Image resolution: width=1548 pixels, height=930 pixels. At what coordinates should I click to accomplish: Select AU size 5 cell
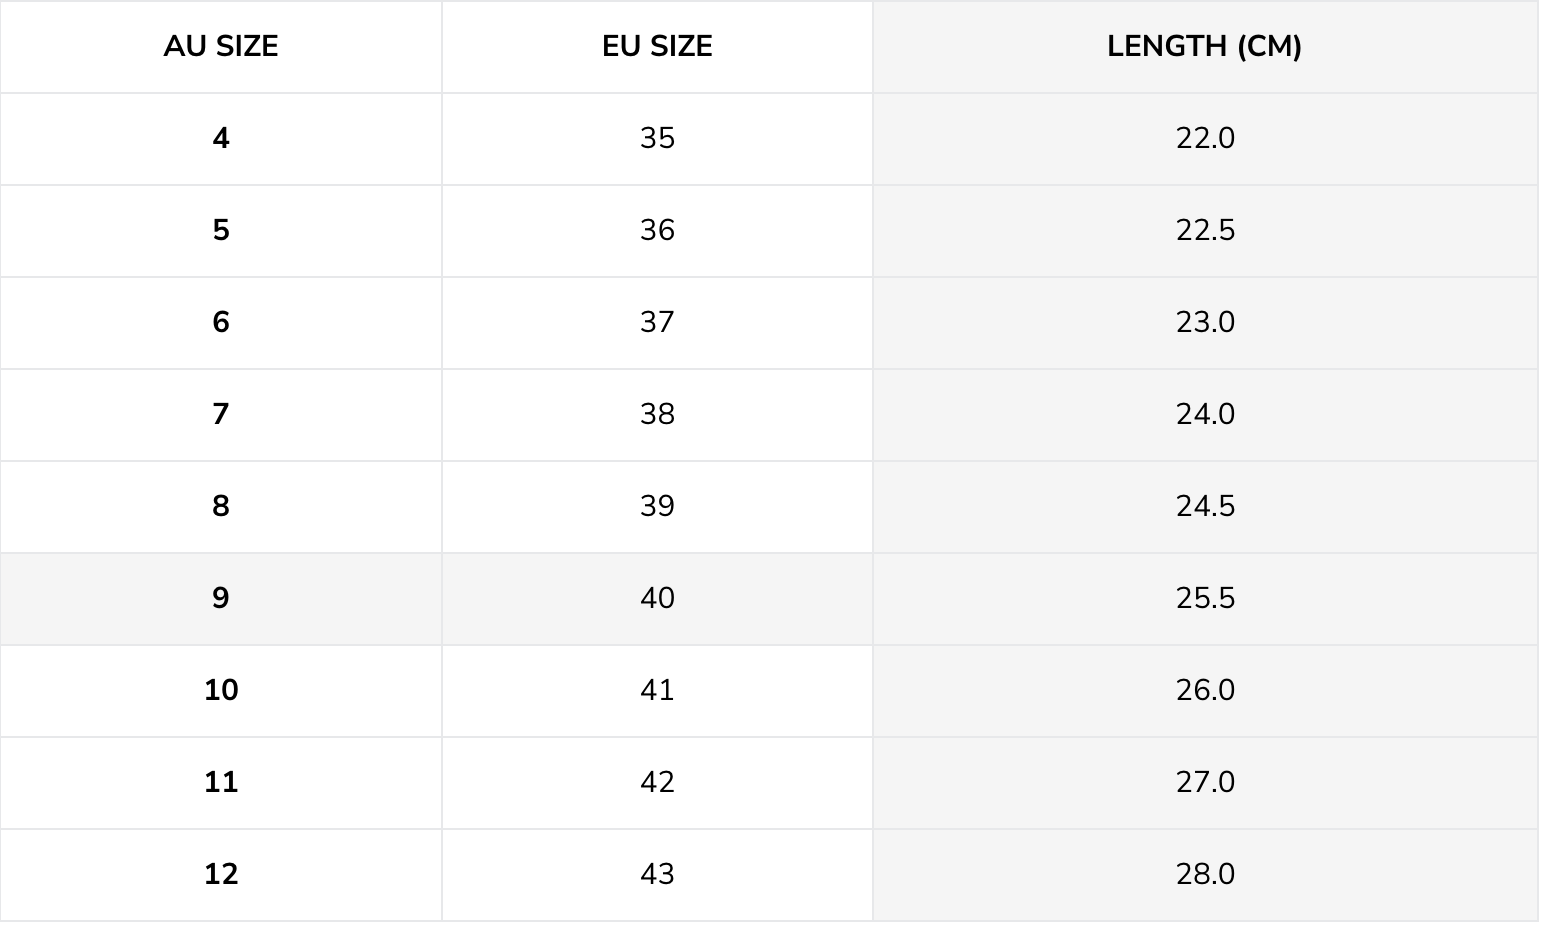[x=221, y=230]
